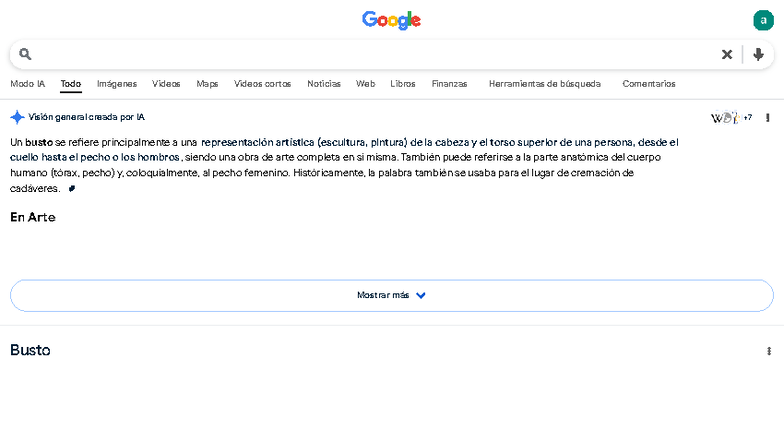784x441 pixels.
Task: Start voice search with microphone icon
Action: pyautogui.click(x=759, y=54)
